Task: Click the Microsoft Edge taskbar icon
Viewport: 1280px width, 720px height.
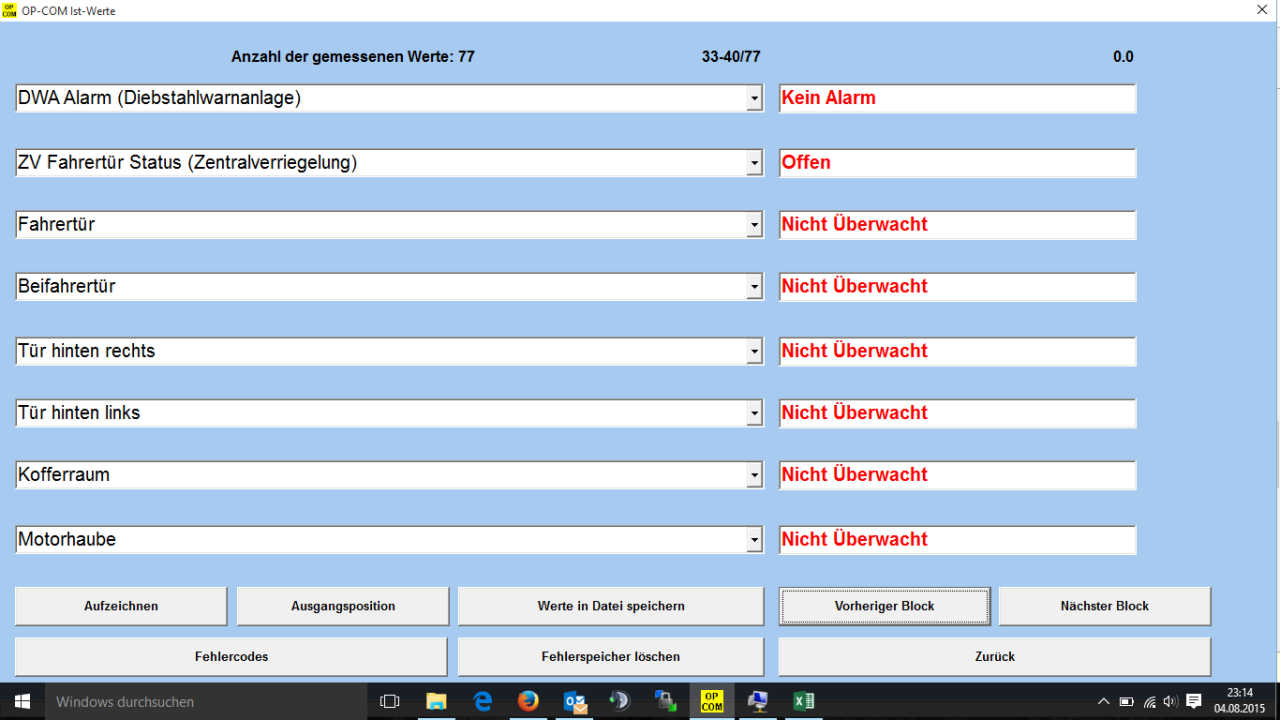Action: (x=483, y=701)
